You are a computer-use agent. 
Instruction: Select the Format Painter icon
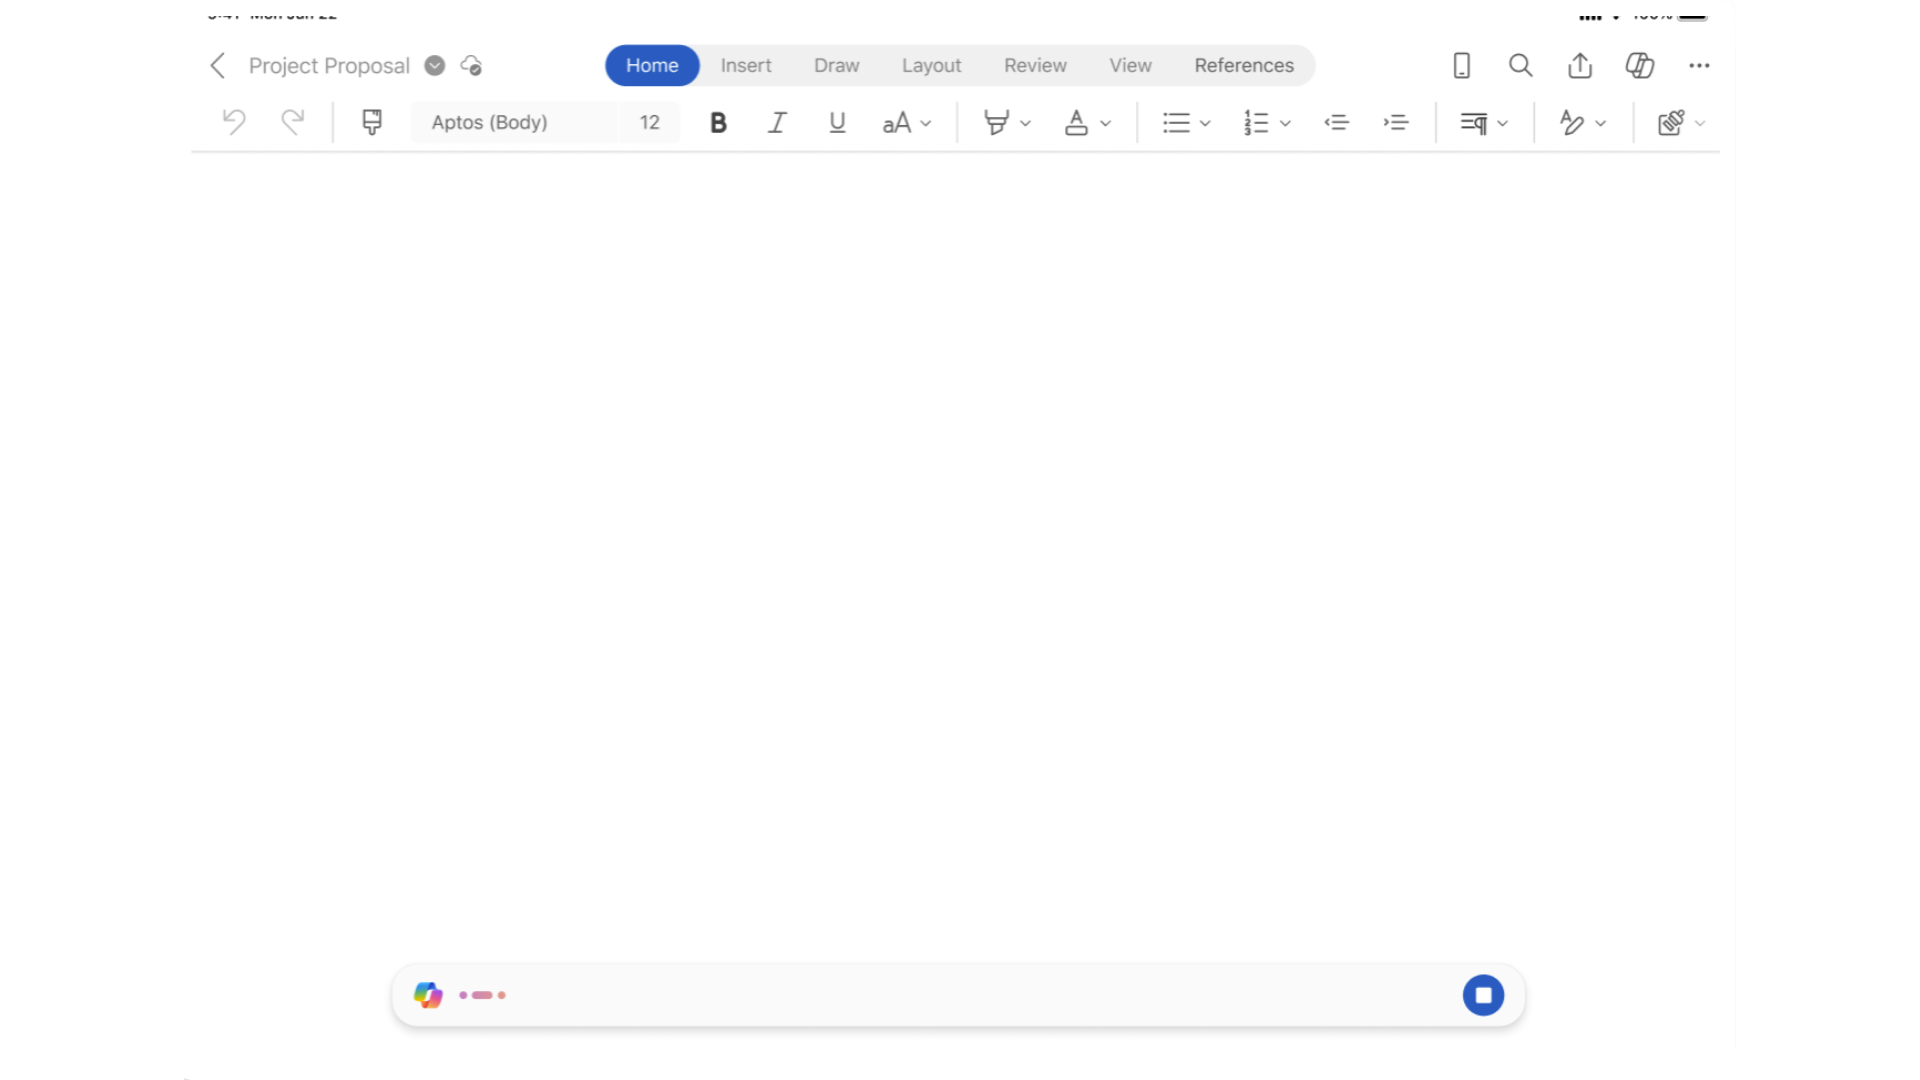point(372,122)
